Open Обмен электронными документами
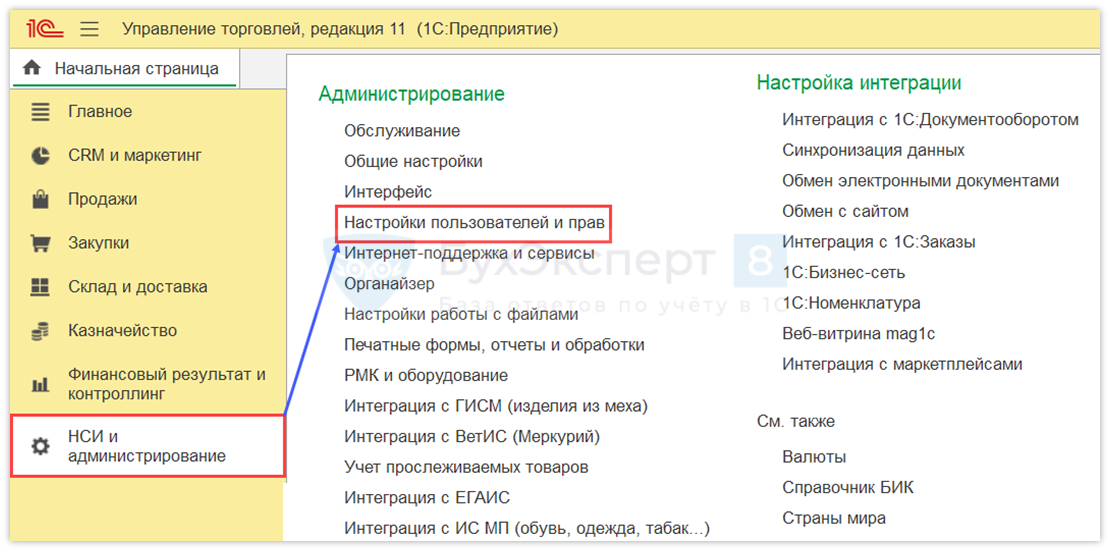 click(x=921, y=181)
